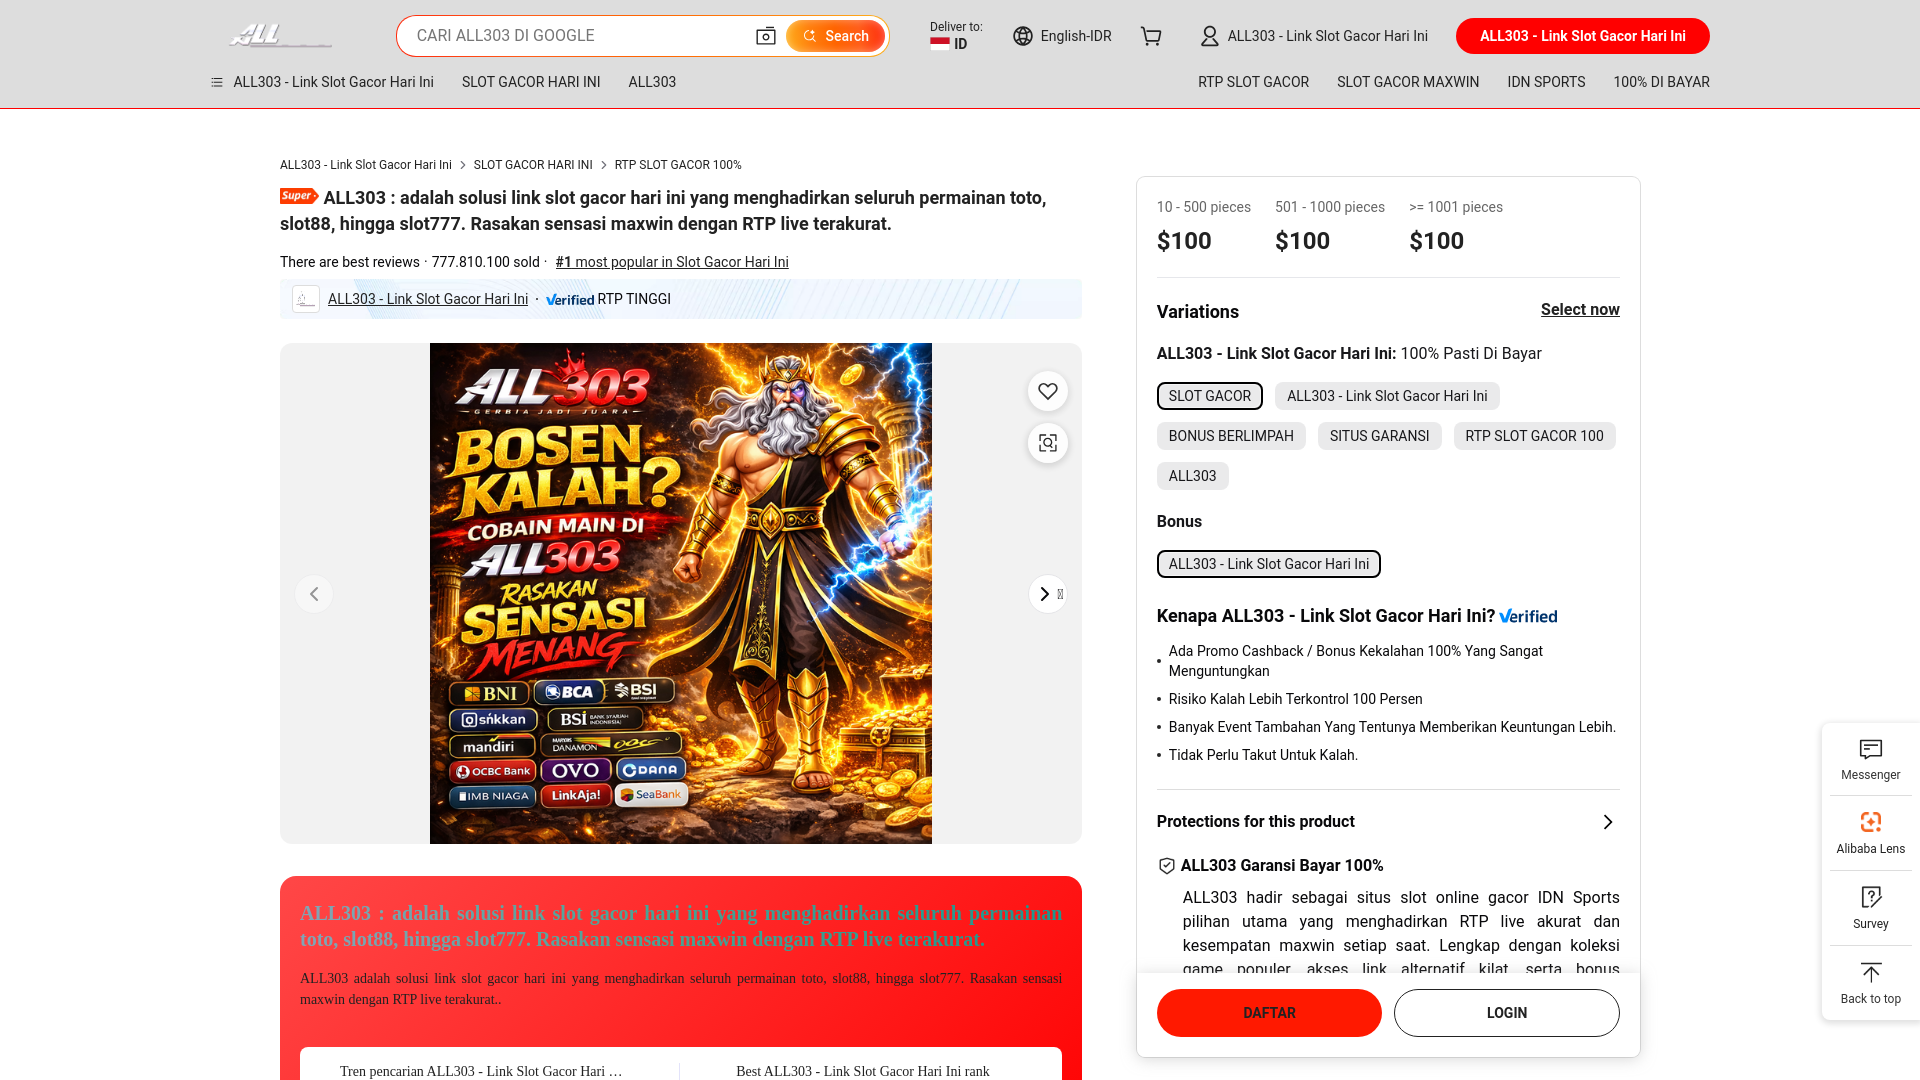Screen dimensions: 1920x1080
Task: Click the heart favorite icon on product image
Action: [x=1047, y=391]
